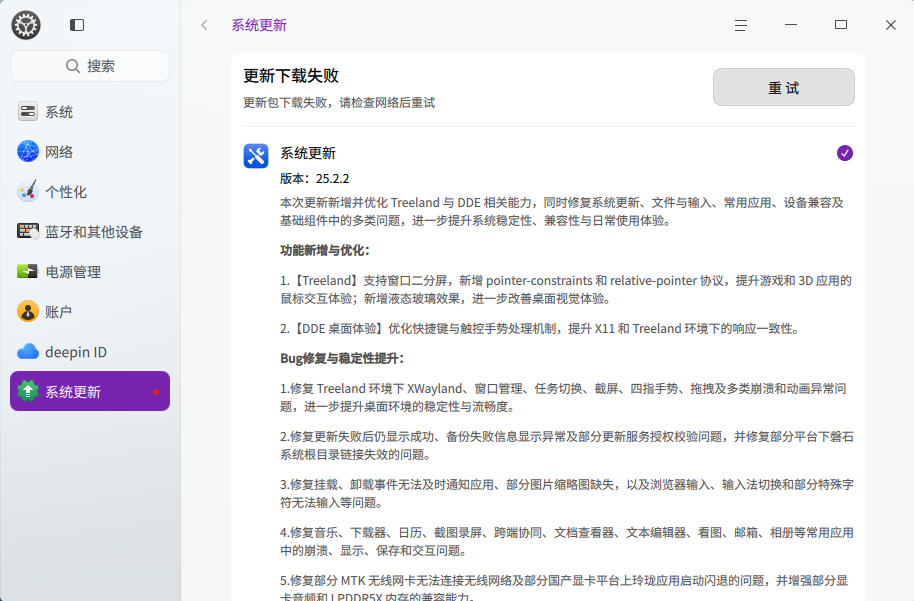
Task: Minimize the Control Center window
Action: click(x=790, y=25)
